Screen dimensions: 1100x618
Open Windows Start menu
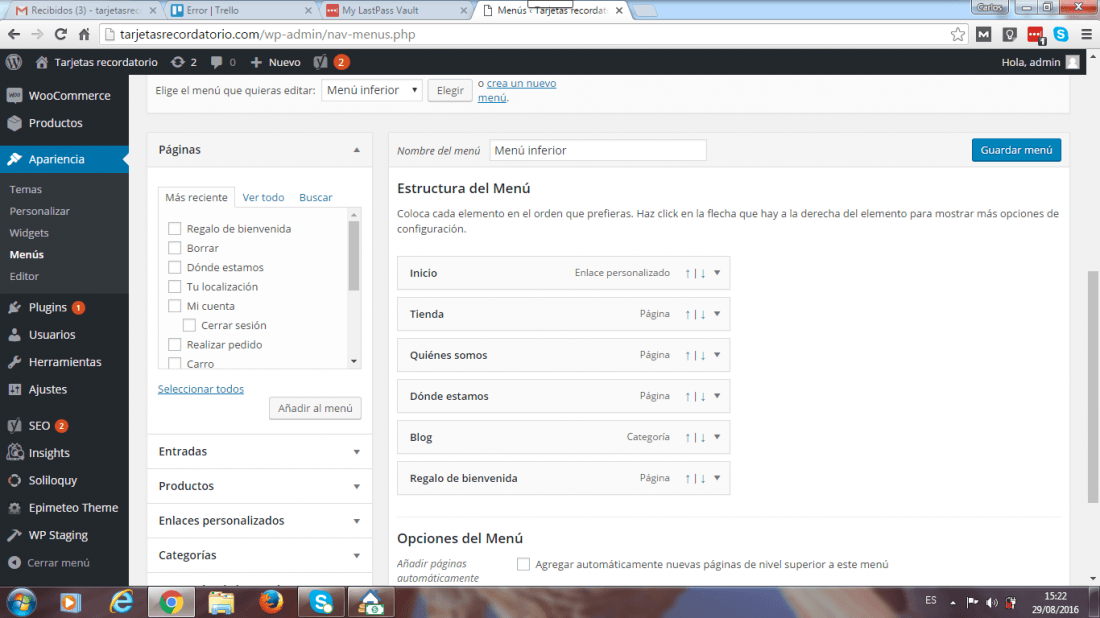pos(21,602)
